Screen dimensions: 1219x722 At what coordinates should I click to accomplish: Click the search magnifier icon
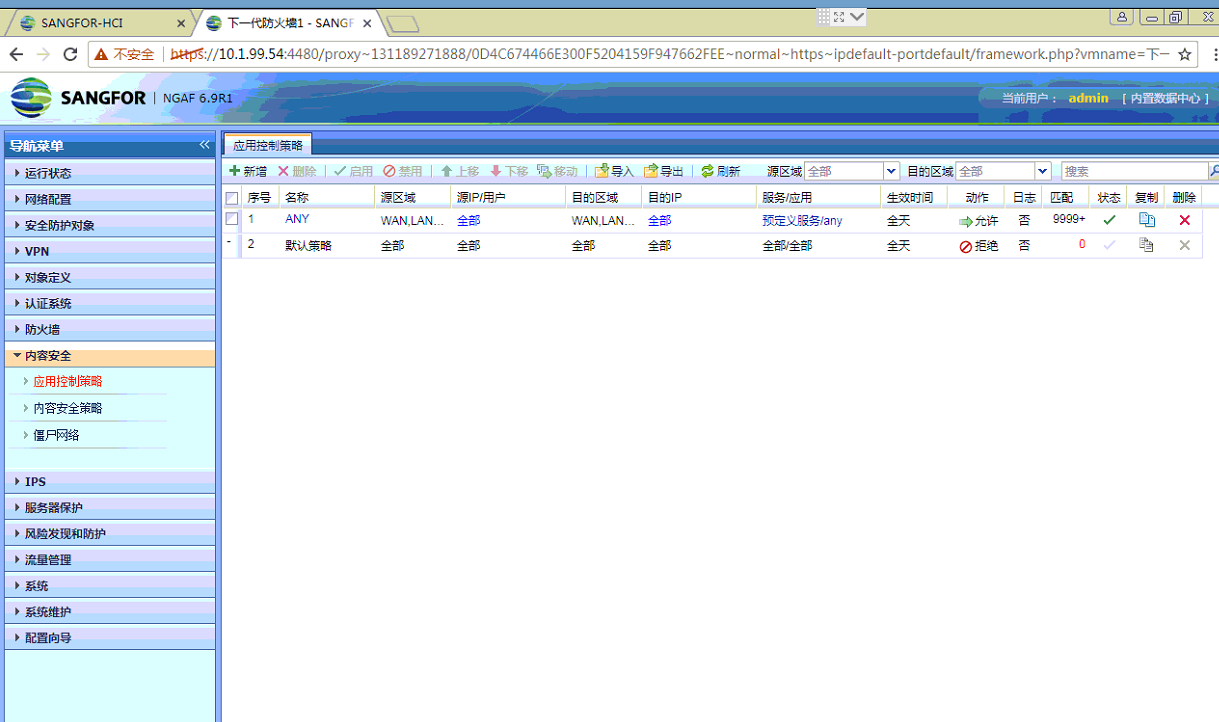[x=1214, y=171]
